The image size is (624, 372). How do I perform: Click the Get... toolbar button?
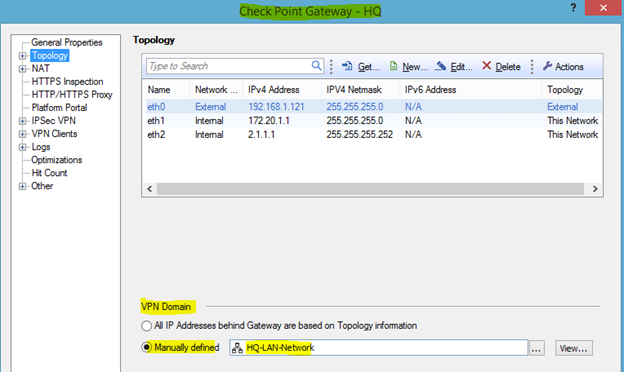point(361,66)
